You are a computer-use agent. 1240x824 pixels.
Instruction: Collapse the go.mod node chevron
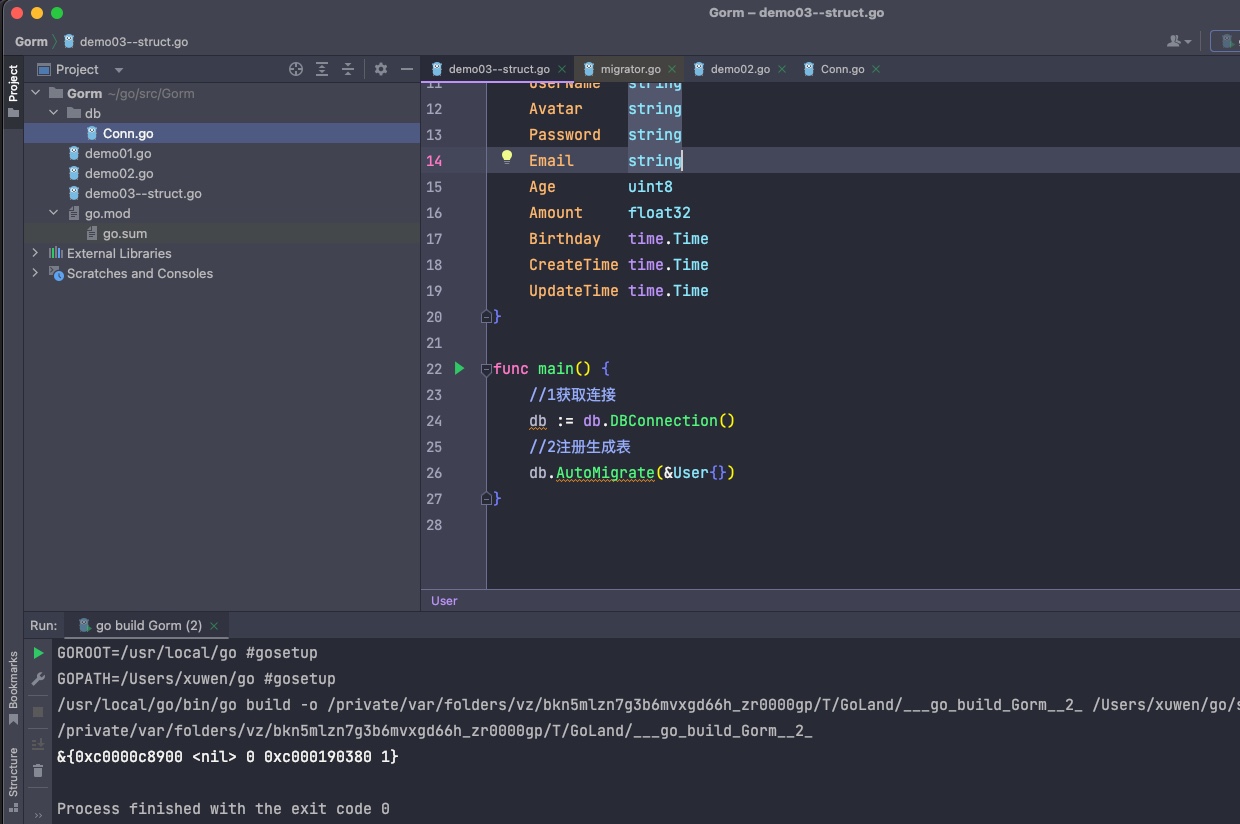(x=54, y=213)
